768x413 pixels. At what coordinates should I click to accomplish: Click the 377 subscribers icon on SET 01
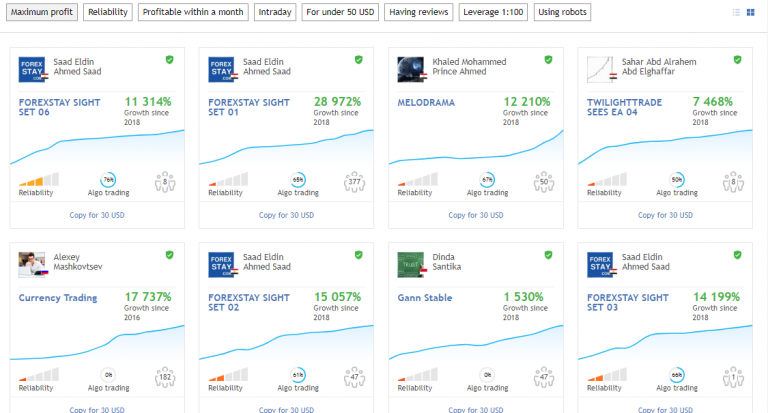(354, 182)
